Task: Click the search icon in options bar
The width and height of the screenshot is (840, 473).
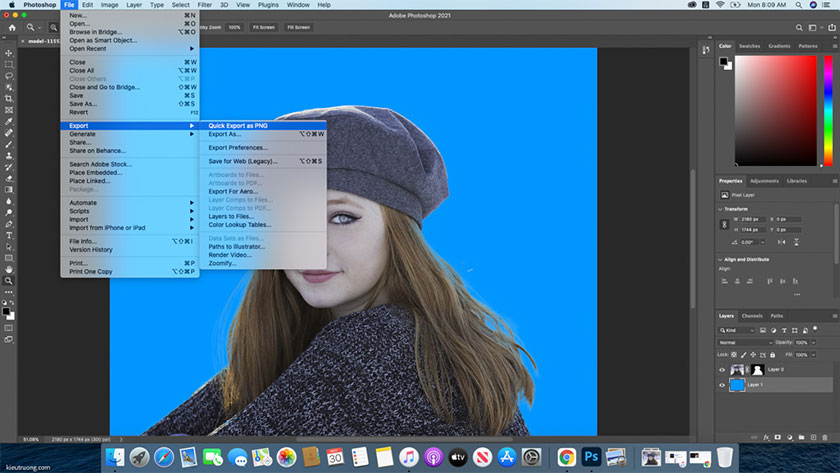Action: 799,27
